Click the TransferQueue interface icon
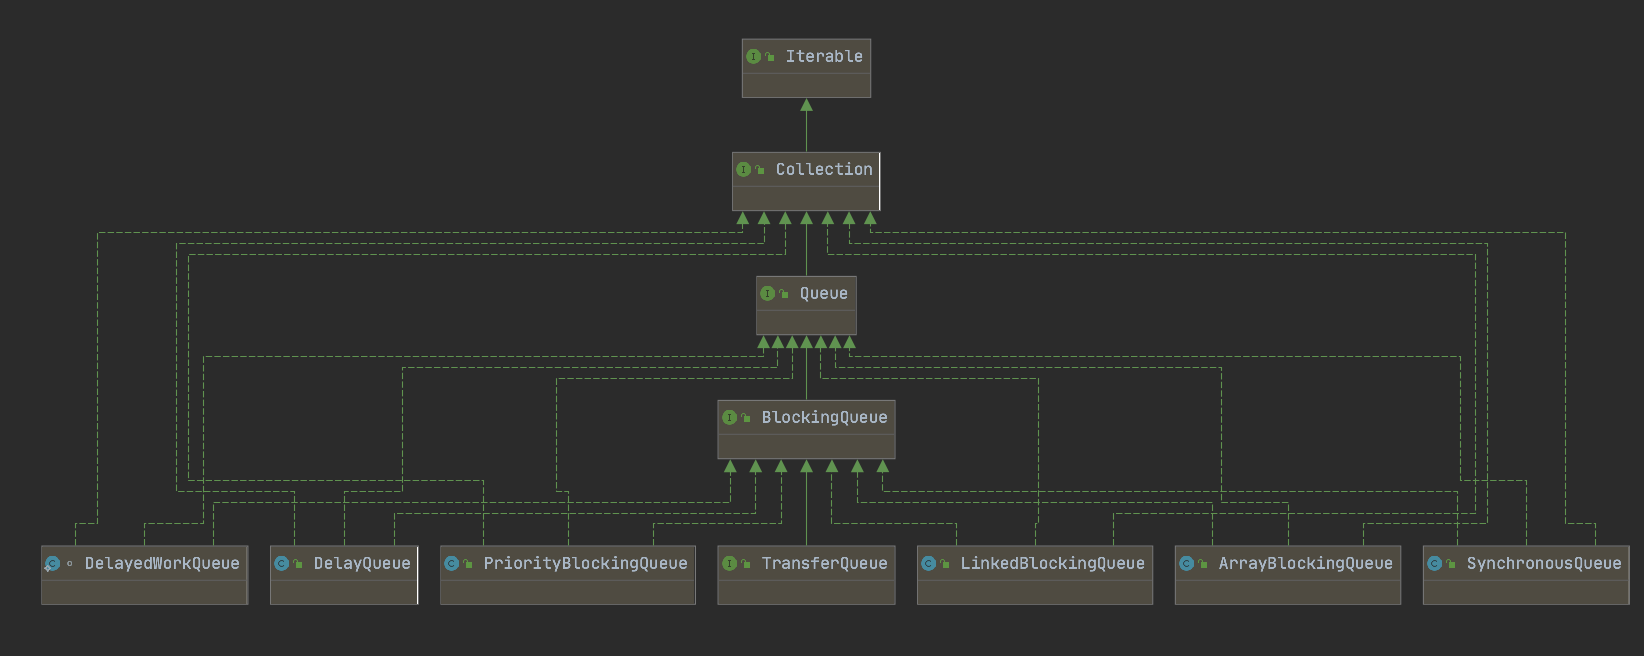Viewport: 1644px width, 656px height. [x=730, y=564]
